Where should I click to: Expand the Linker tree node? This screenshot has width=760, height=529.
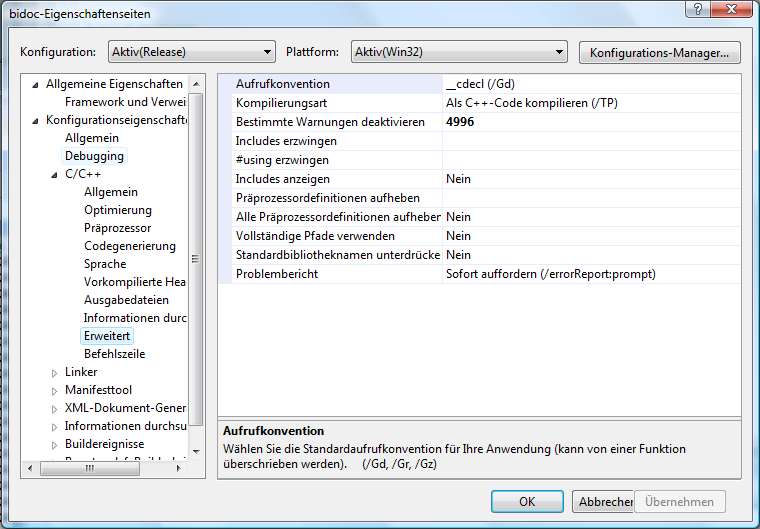pos(55,372)
